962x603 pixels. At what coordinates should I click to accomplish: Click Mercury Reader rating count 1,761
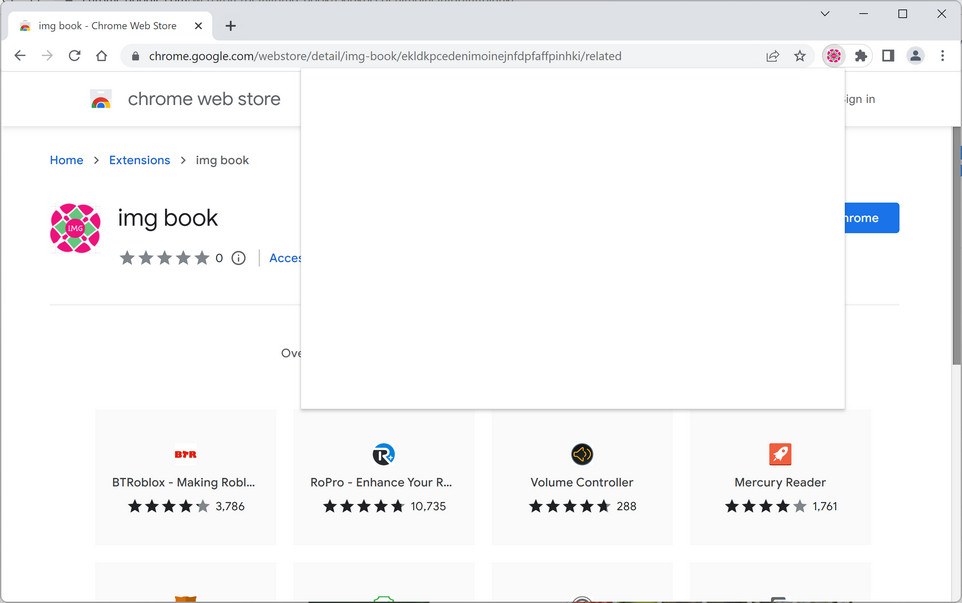tap(825, 506)
